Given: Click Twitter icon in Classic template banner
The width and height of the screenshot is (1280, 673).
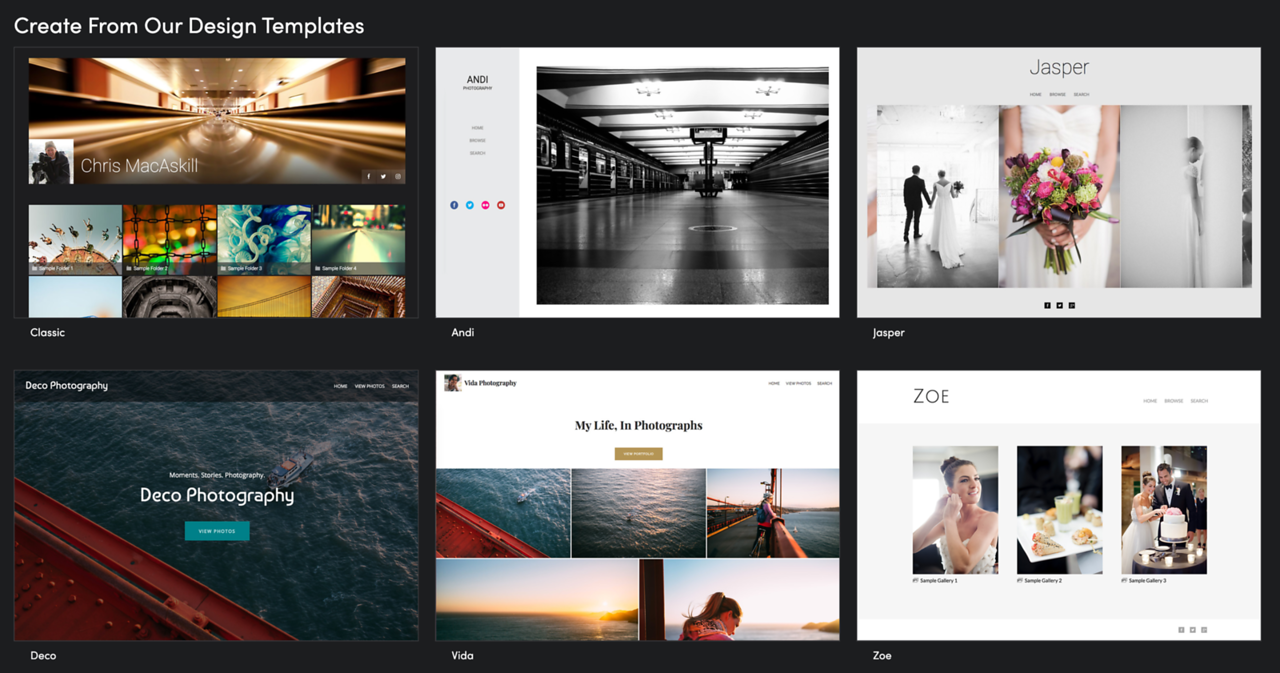Looking at the screenshot, I should click(x=383, y=176).
